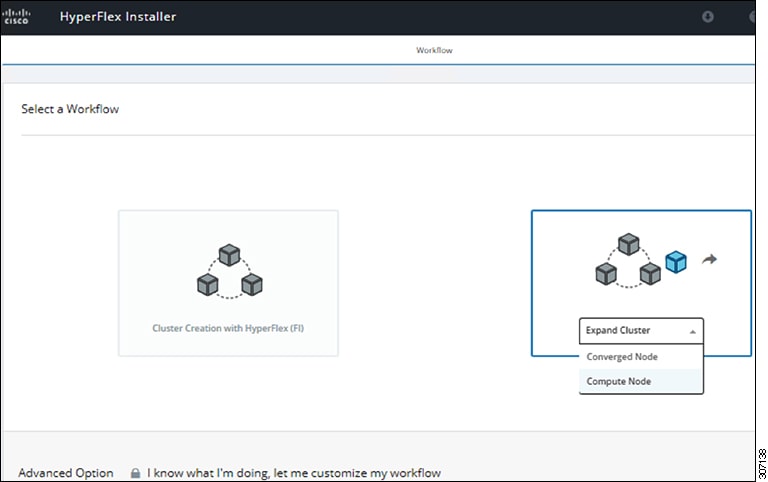The height and width of the screenshot is (482, 768).
Task: Click the Cisco logo
Action: point(16,16)
